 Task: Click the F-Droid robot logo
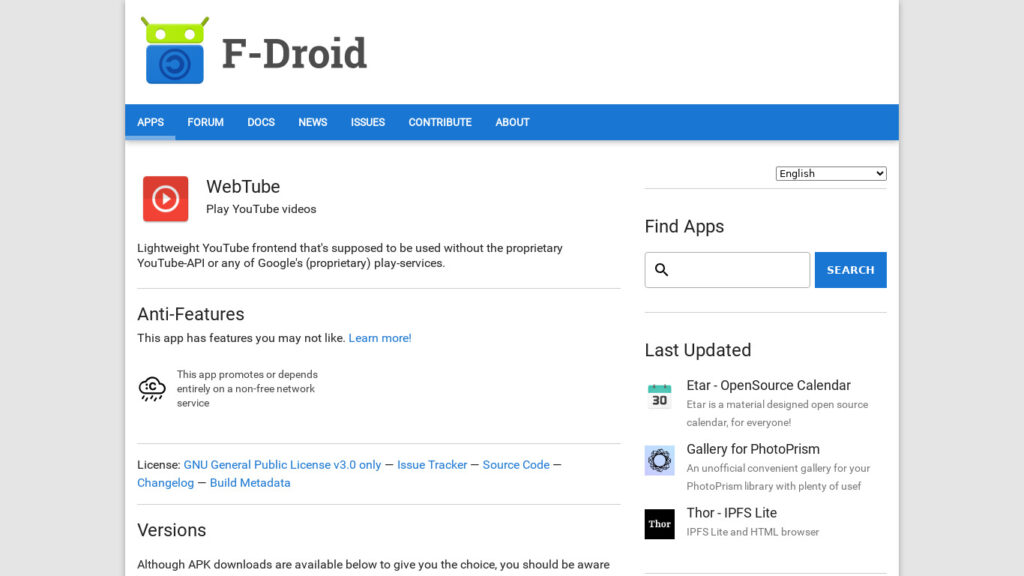click(x=175, y=50)
